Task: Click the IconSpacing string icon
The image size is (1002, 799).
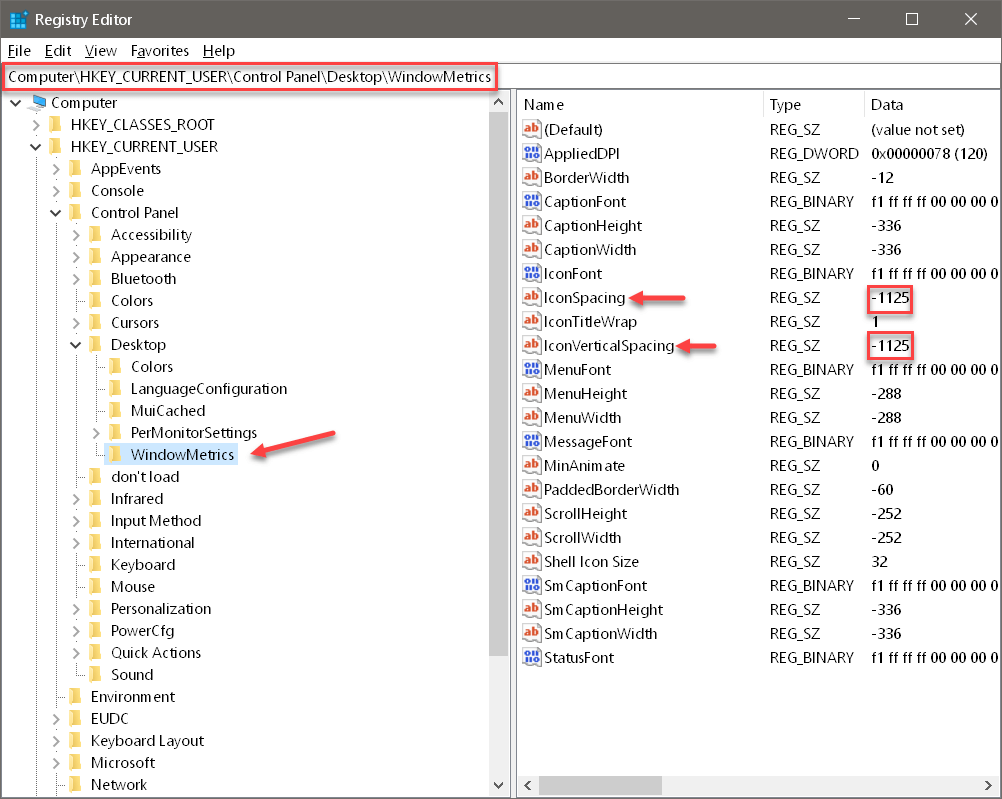Action: 531,297
